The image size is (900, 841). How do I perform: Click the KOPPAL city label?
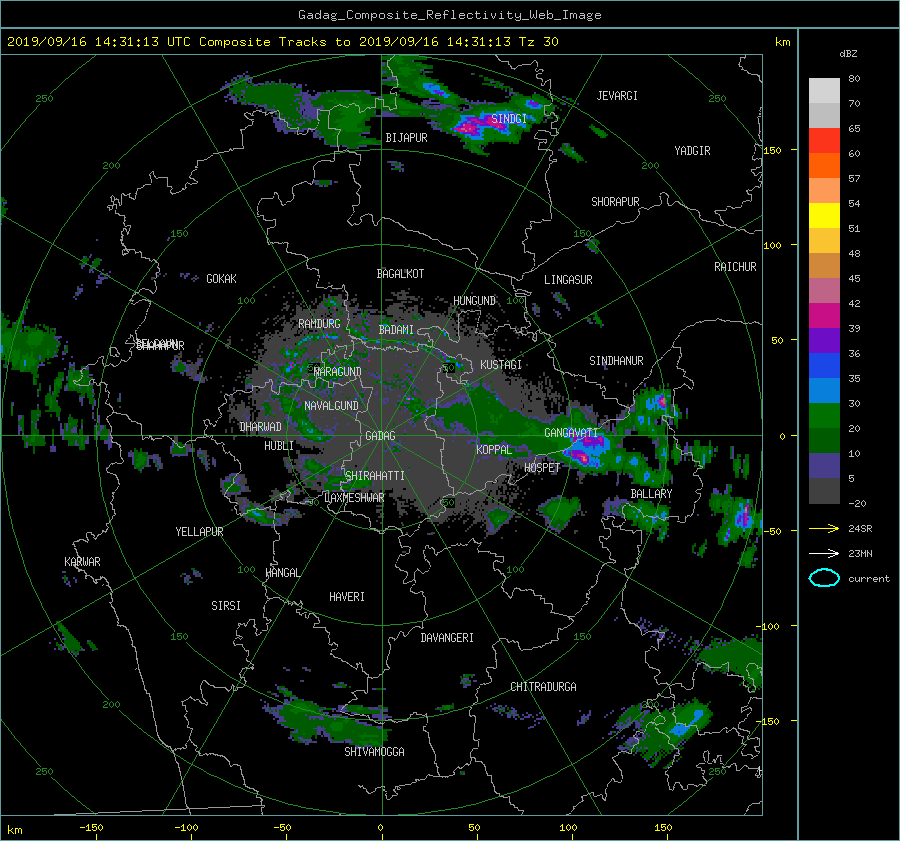pos(494,449)
